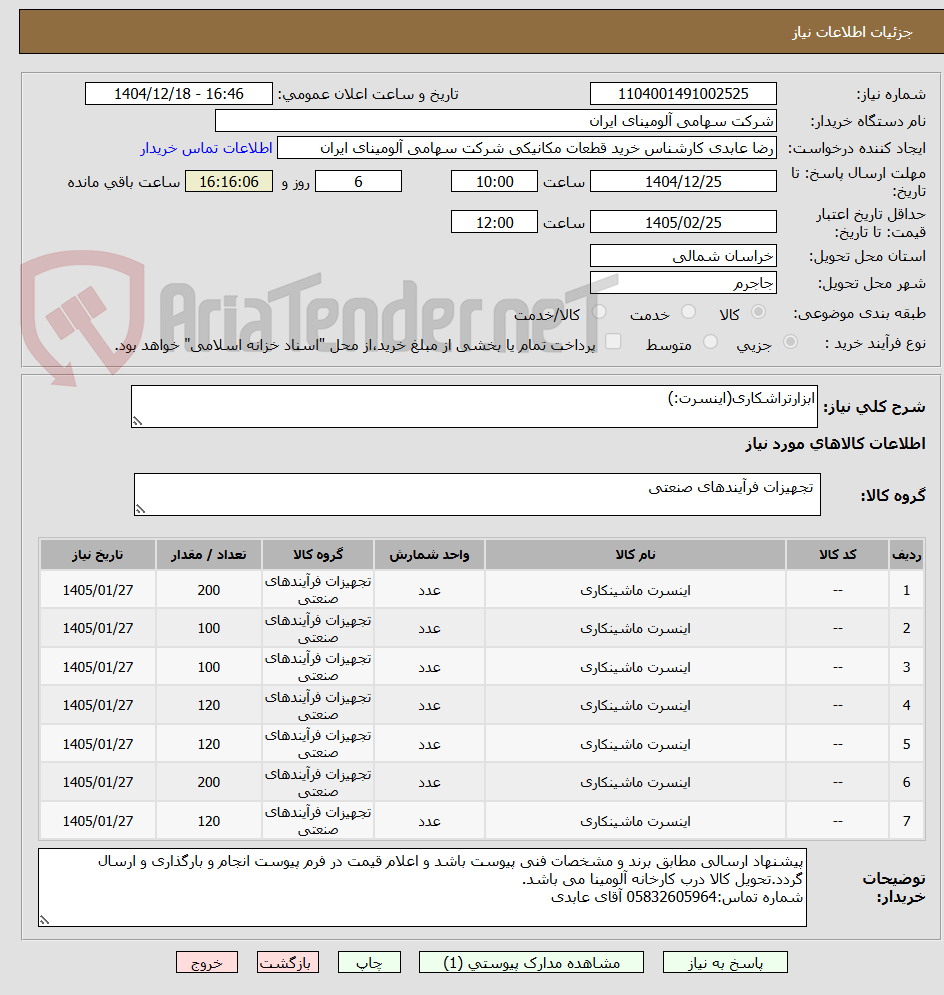Screen dimensions: 944x995
Task: Click quantity 200 in row 1
Action: pos(209,590)
